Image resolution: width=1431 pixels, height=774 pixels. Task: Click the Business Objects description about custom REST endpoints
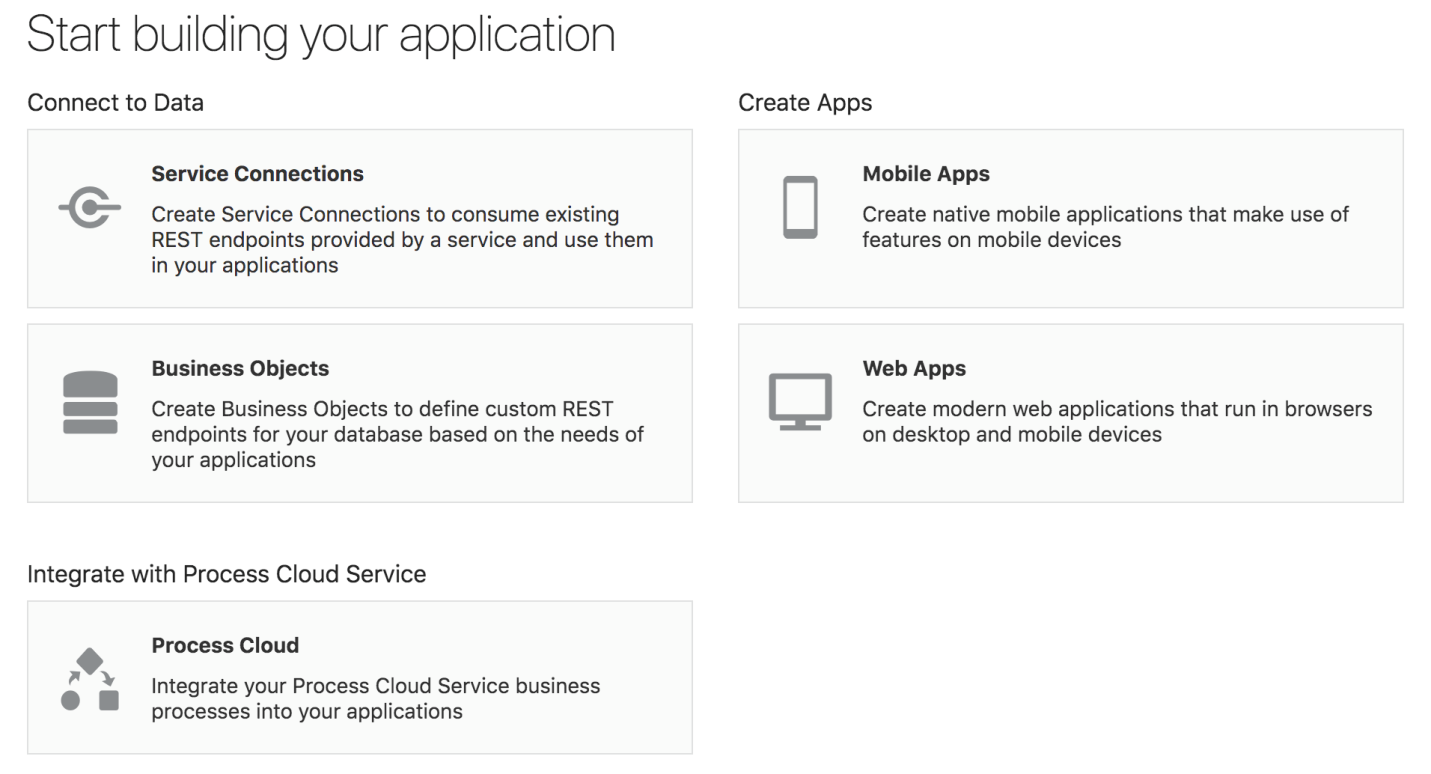(x=397, y=435)
